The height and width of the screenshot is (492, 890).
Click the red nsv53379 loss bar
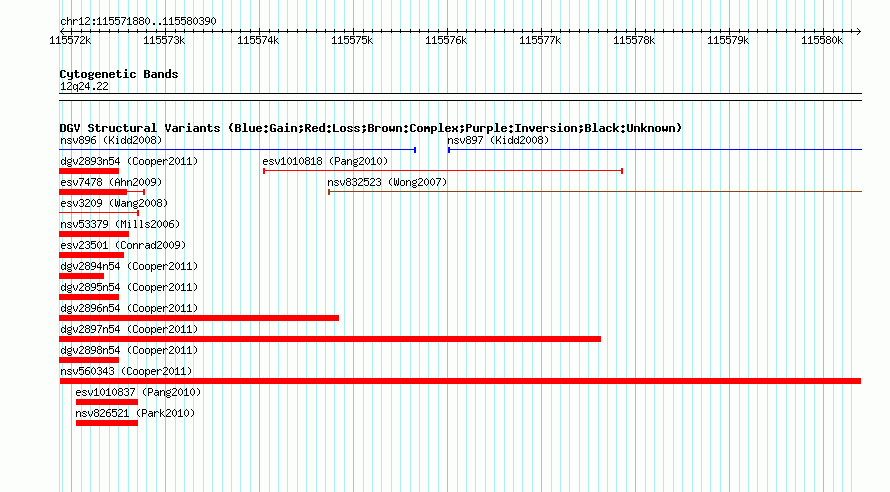point(94,234)
